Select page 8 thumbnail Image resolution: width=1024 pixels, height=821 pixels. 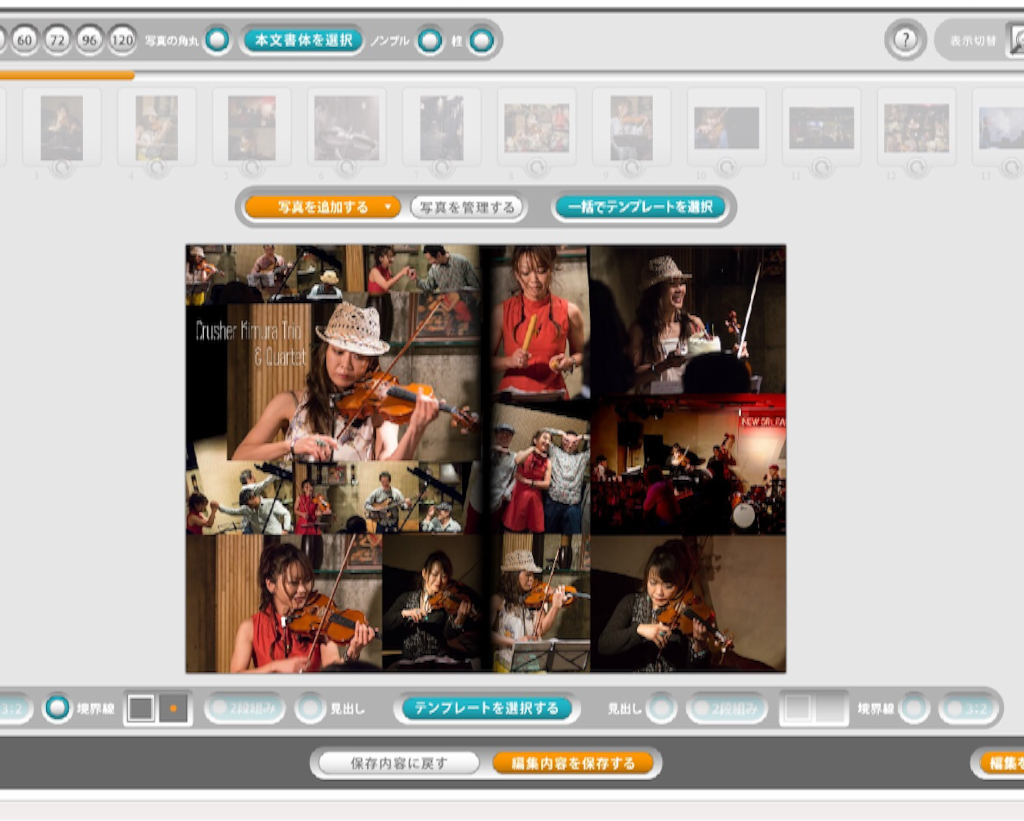[537, 128]
